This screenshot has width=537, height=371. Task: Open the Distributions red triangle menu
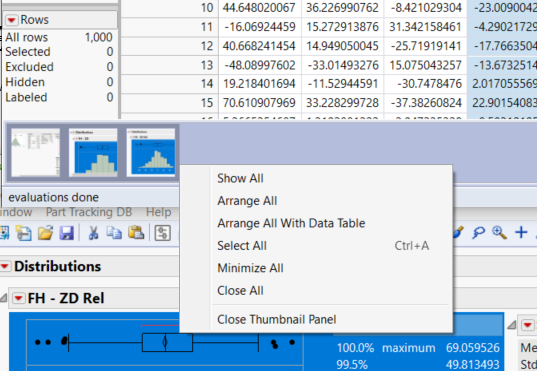click(5, 266)
